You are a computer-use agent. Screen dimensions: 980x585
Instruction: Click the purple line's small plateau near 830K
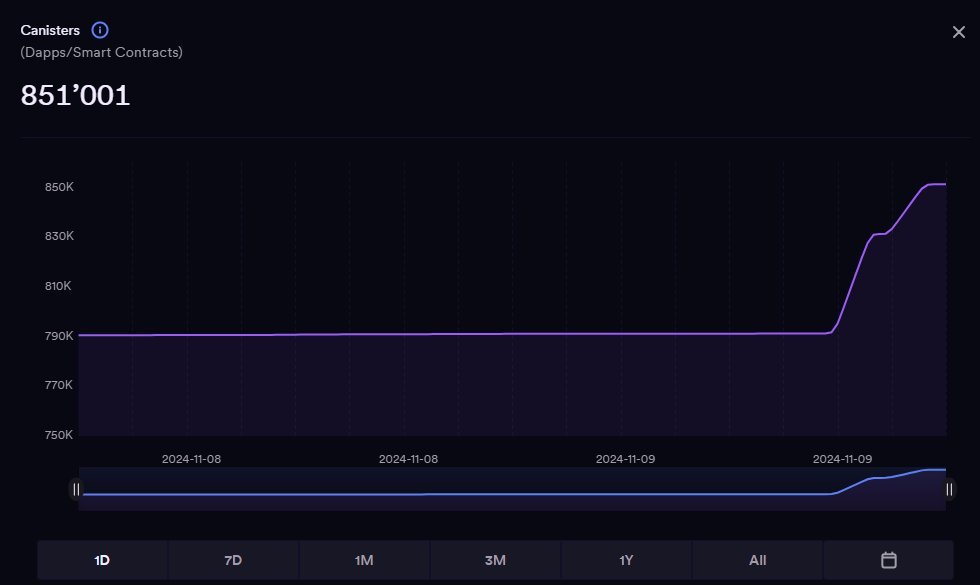tap(879, 234)
